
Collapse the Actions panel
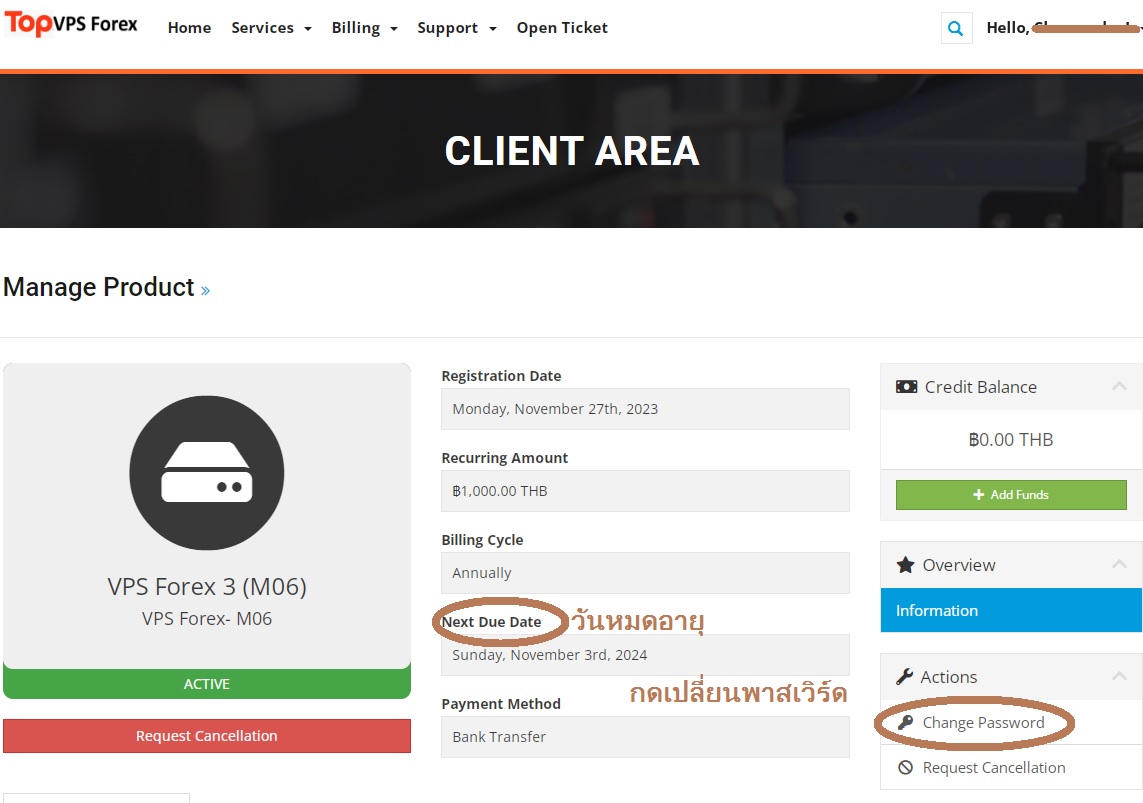tap(1119, 676)
